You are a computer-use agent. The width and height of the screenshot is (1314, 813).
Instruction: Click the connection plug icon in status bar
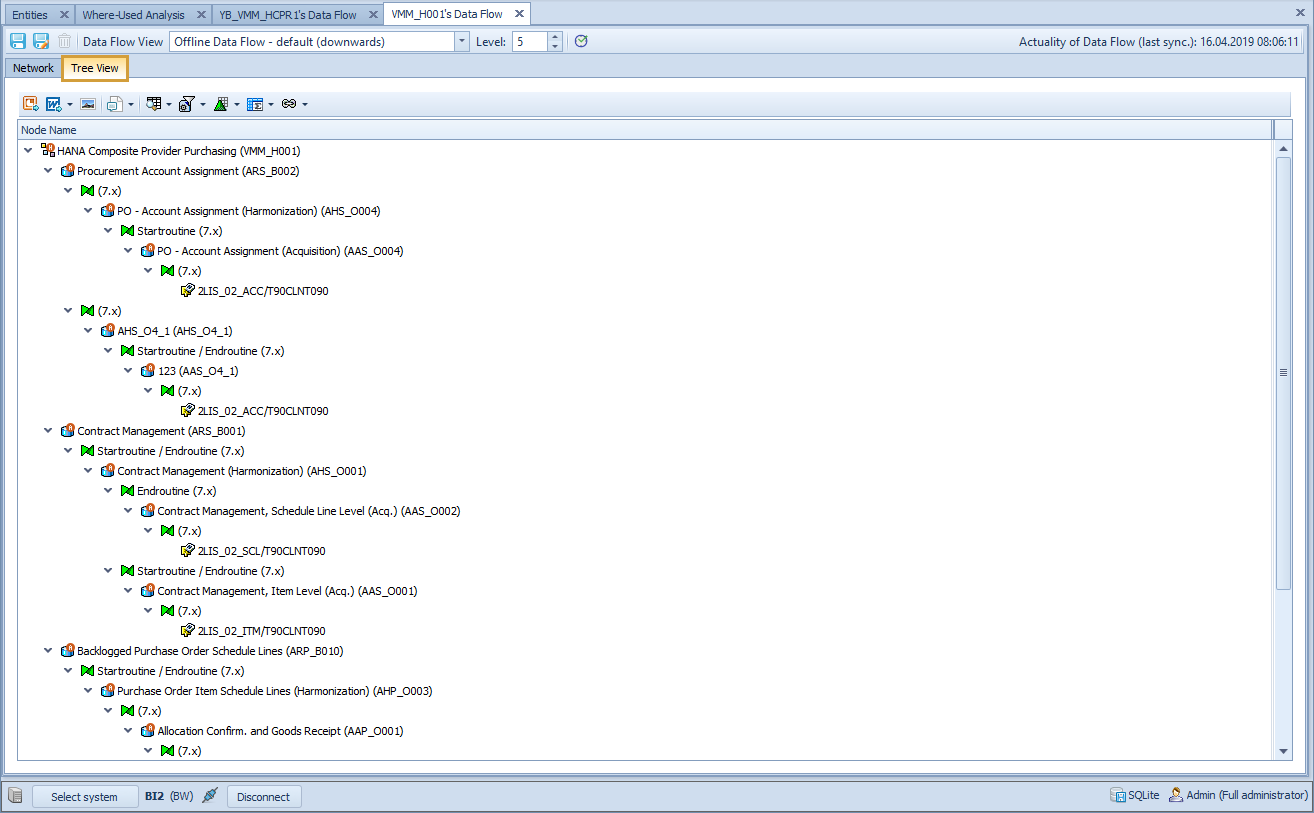point(209,796)
